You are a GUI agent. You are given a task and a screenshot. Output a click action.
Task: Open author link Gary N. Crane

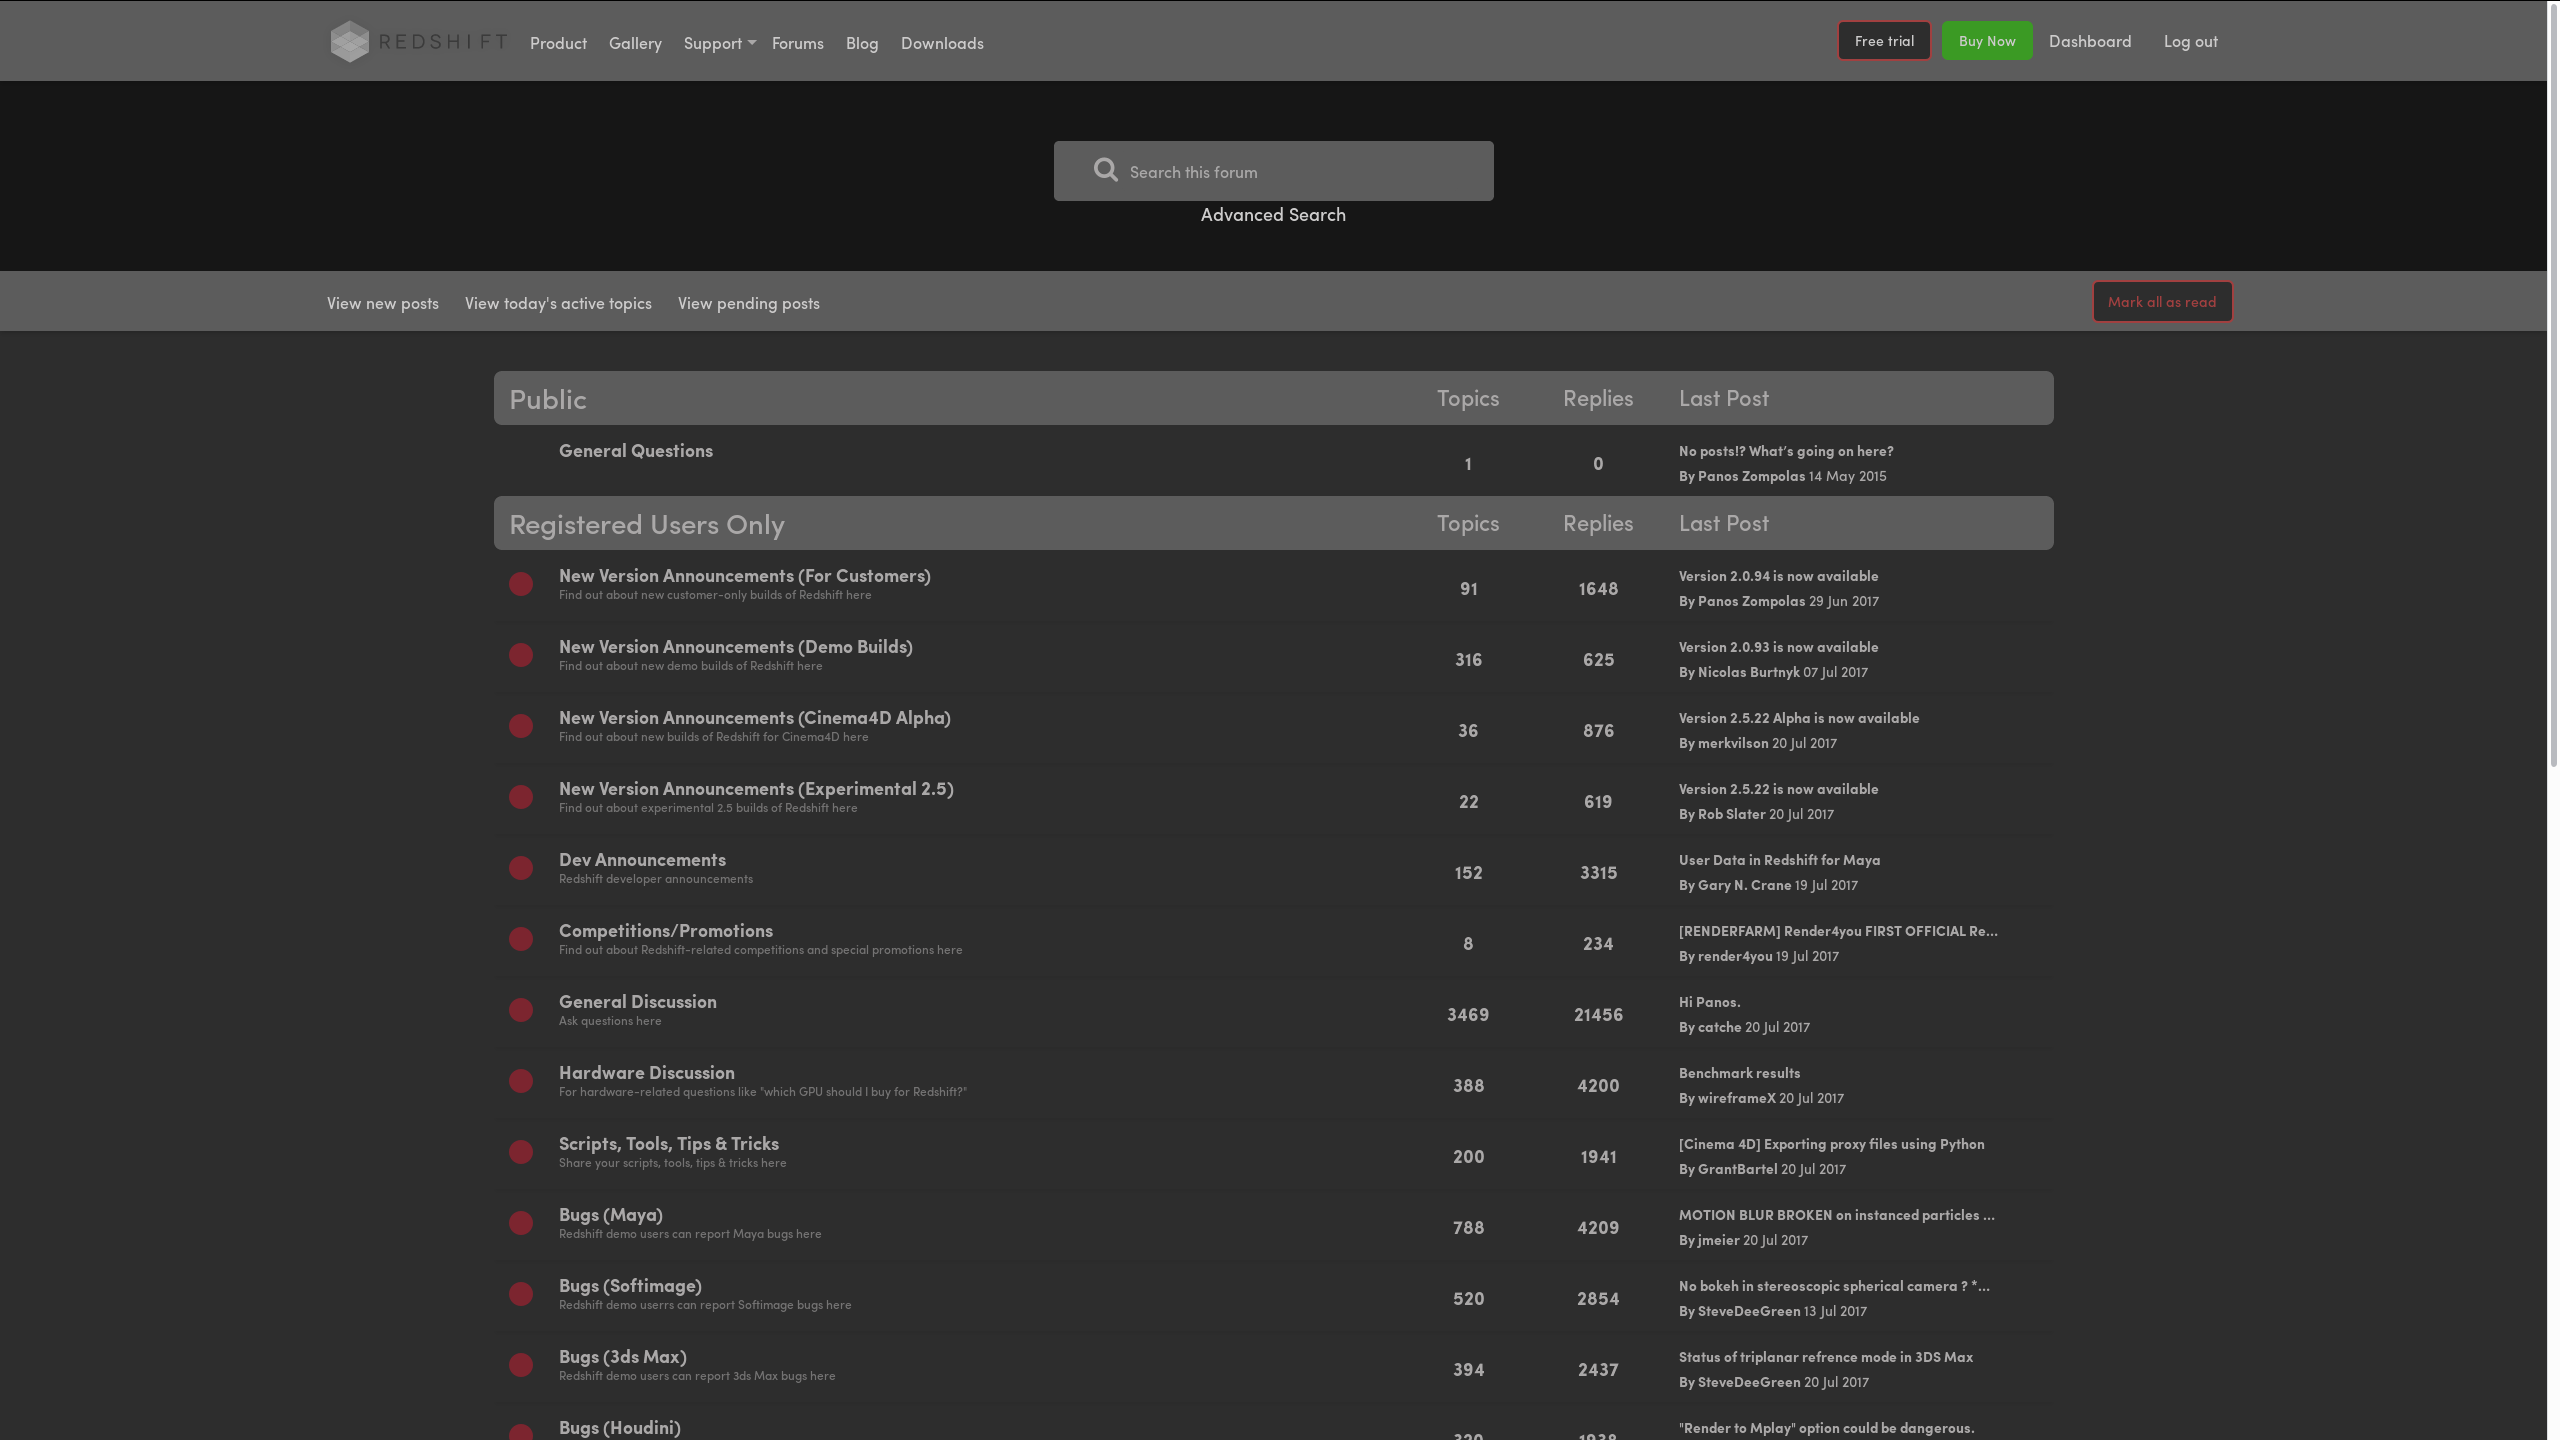click(1745, 885)
